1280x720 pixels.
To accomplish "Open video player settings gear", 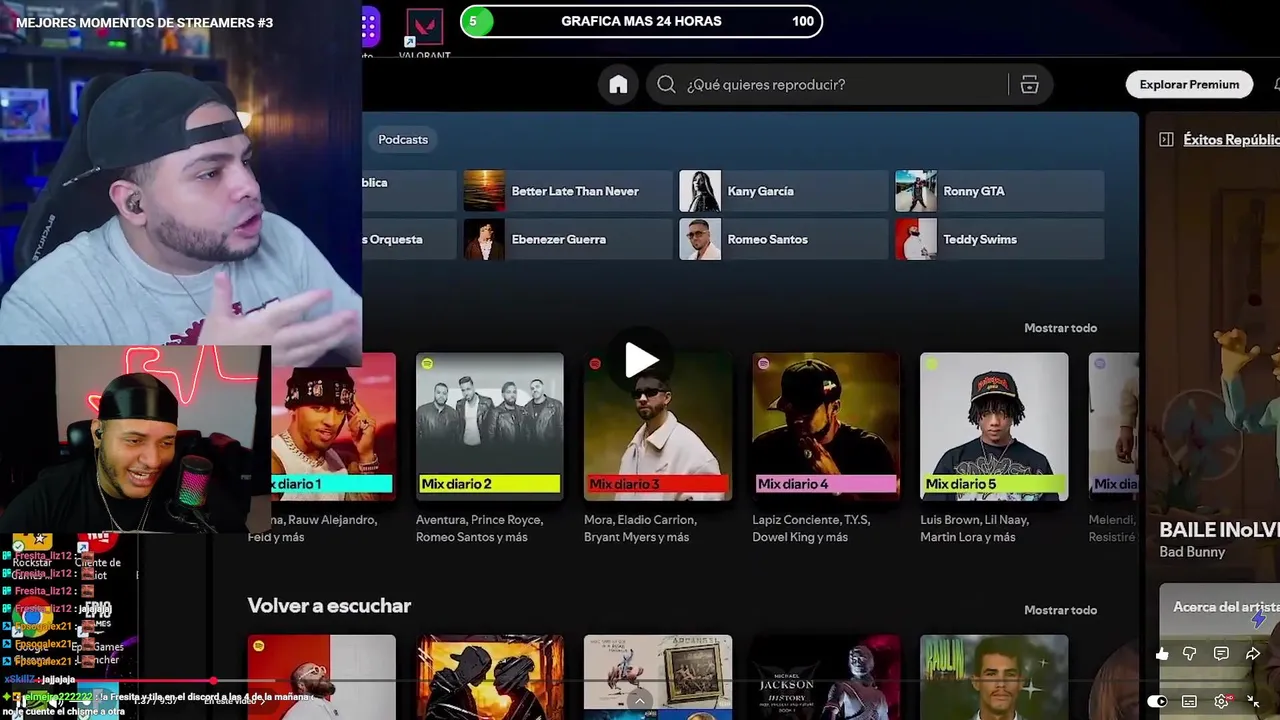I will pos(1221,701).
